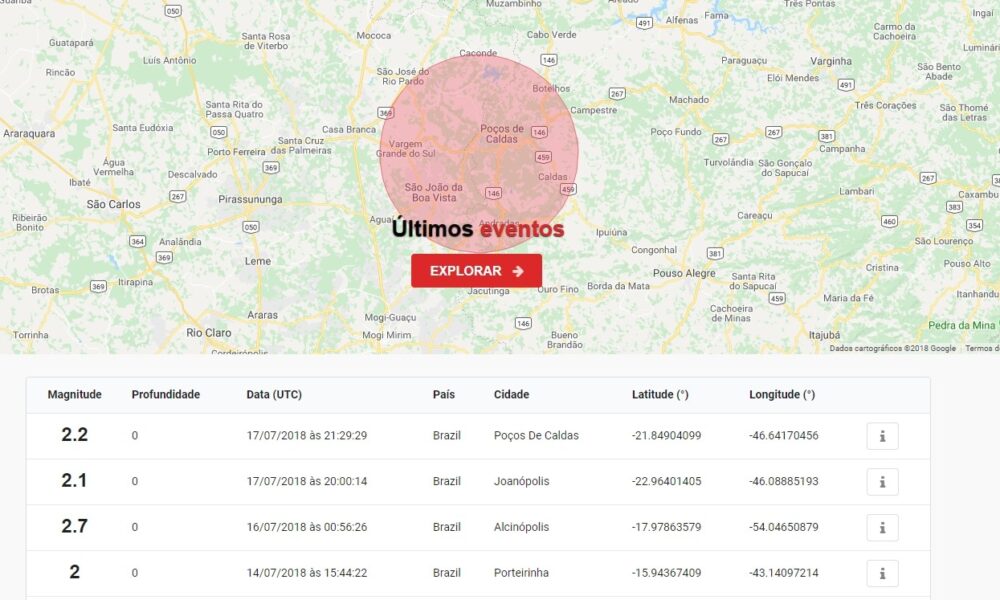Select magnitude 2.7 value
1000x600 pixels.
(75, 527)
